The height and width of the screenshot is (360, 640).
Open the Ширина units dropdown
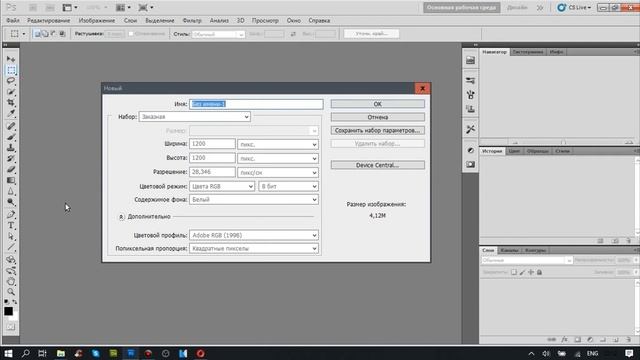(x=278, y=144)
